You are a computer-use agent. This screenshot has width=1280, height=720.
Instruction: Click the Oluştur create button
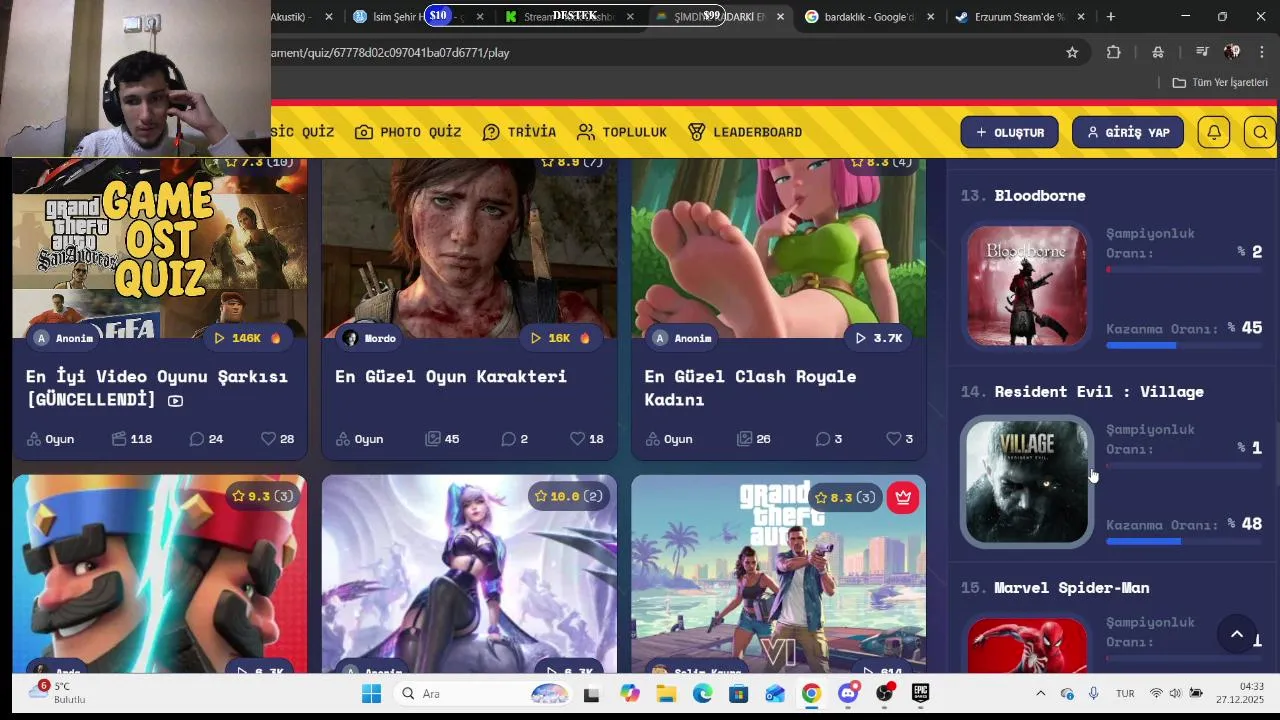pos(1009,132)
